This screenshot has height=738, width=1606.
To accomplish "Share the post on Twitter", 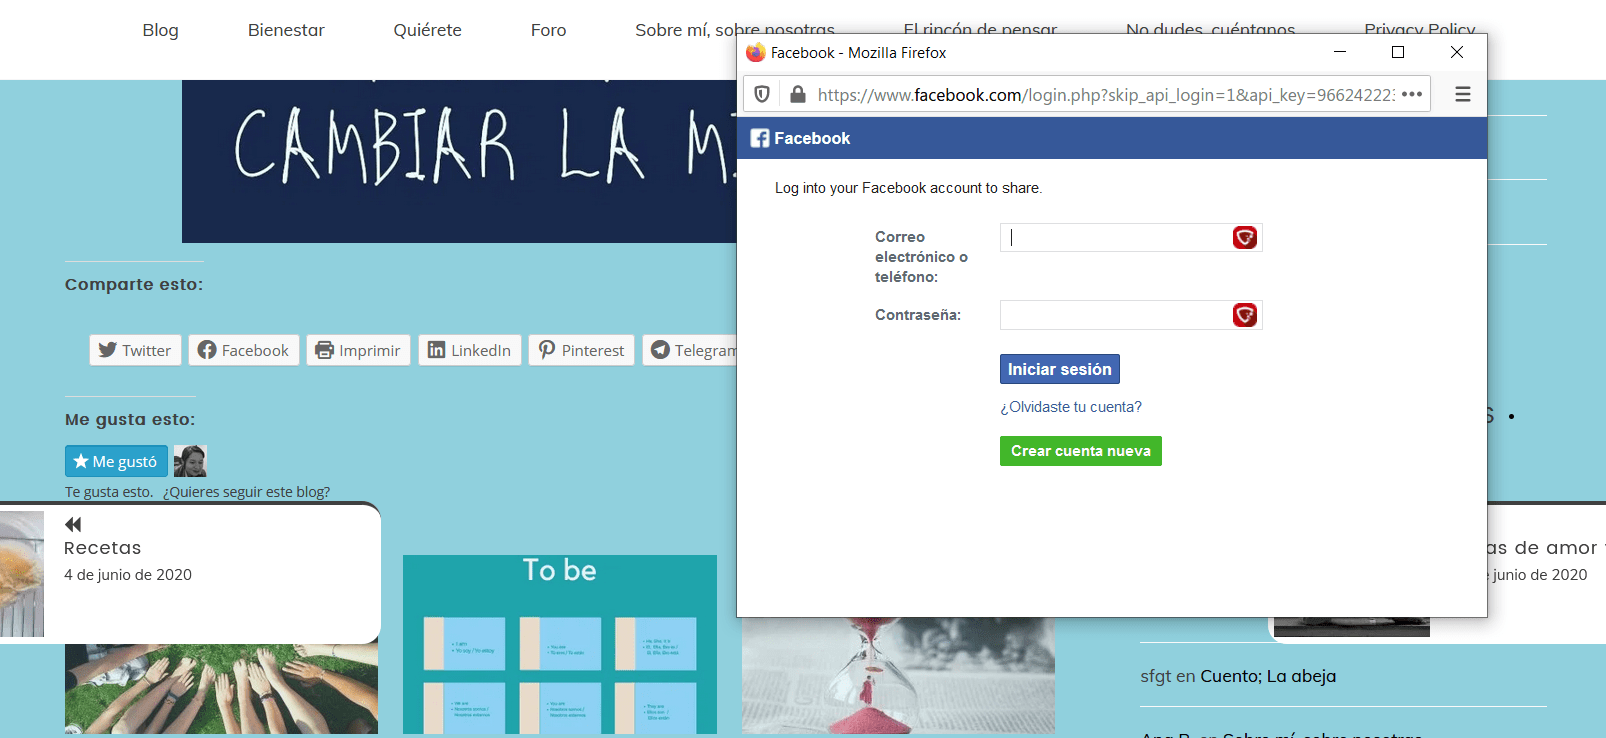I will point(135,350).
